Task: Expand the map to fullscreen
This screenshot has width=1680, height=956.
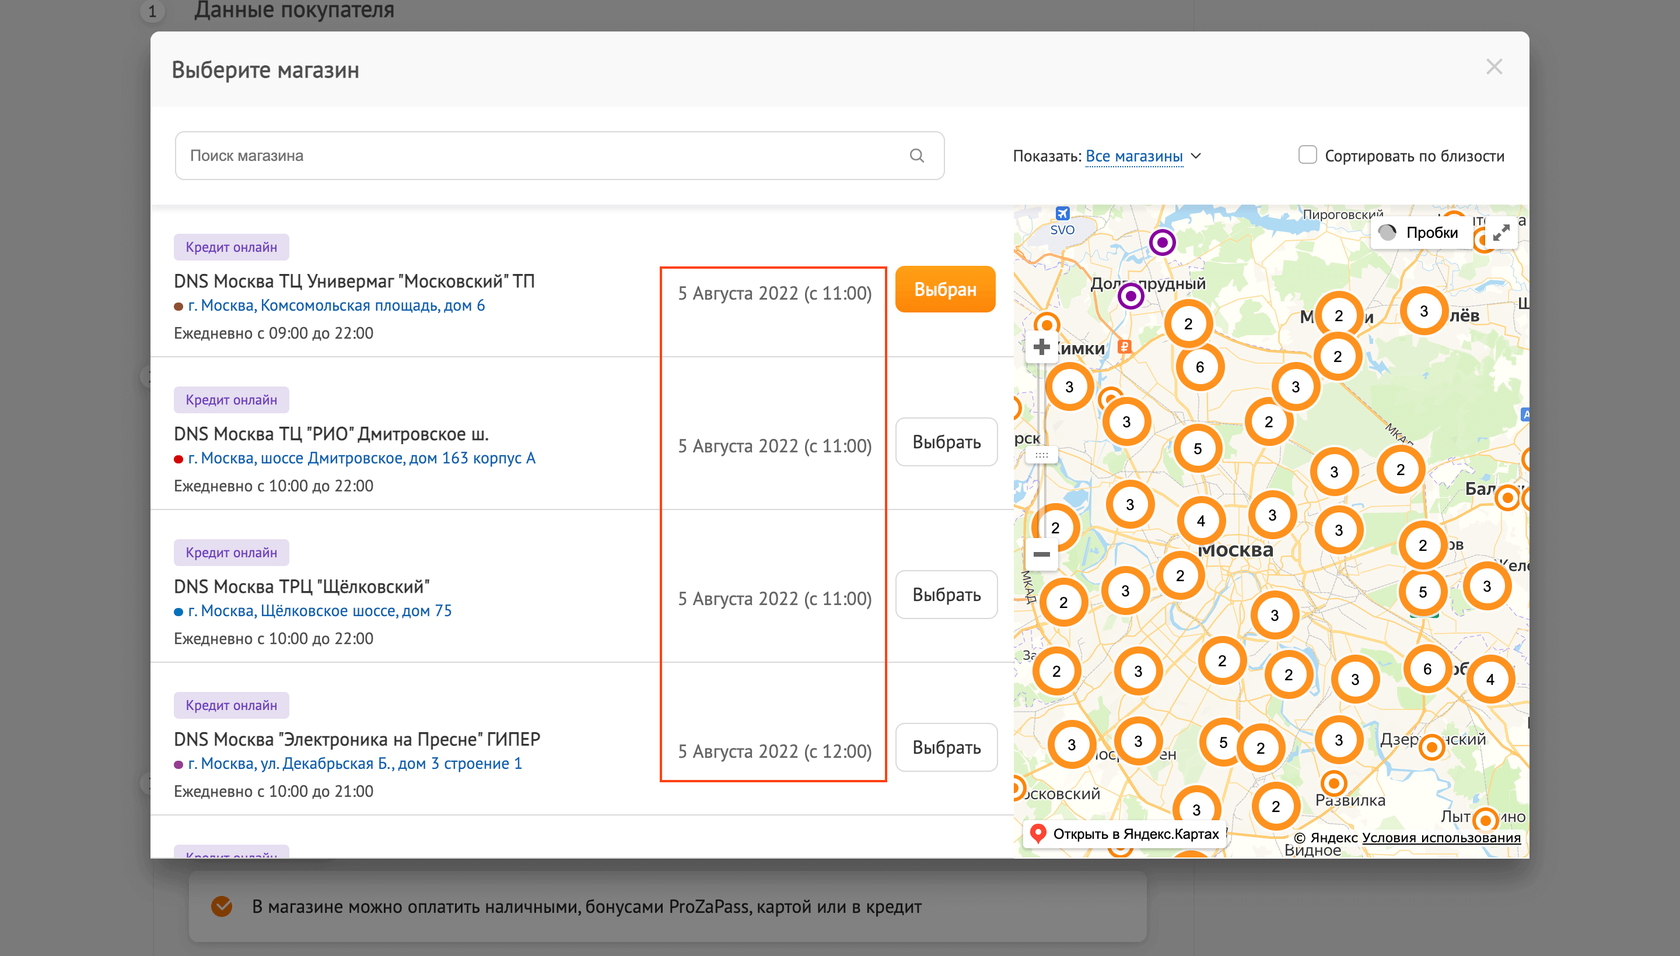Action: click(x=1501, y=233)
